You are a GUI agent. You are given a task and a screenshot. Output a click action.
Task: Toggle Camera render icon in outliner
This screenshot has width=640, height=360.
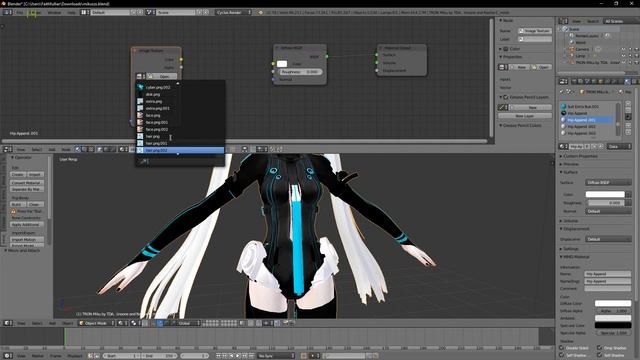coord(636,49)
